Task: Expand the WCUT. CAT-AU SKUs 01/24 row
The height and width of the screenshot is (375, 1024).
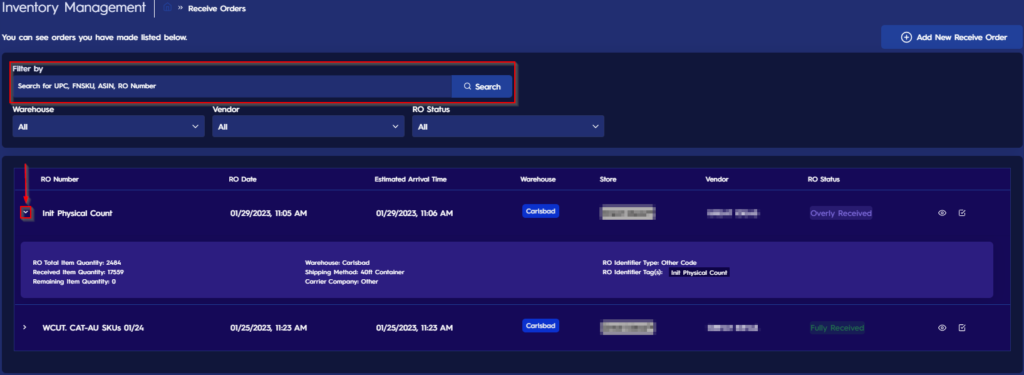Action: click(x=25, y=327)
